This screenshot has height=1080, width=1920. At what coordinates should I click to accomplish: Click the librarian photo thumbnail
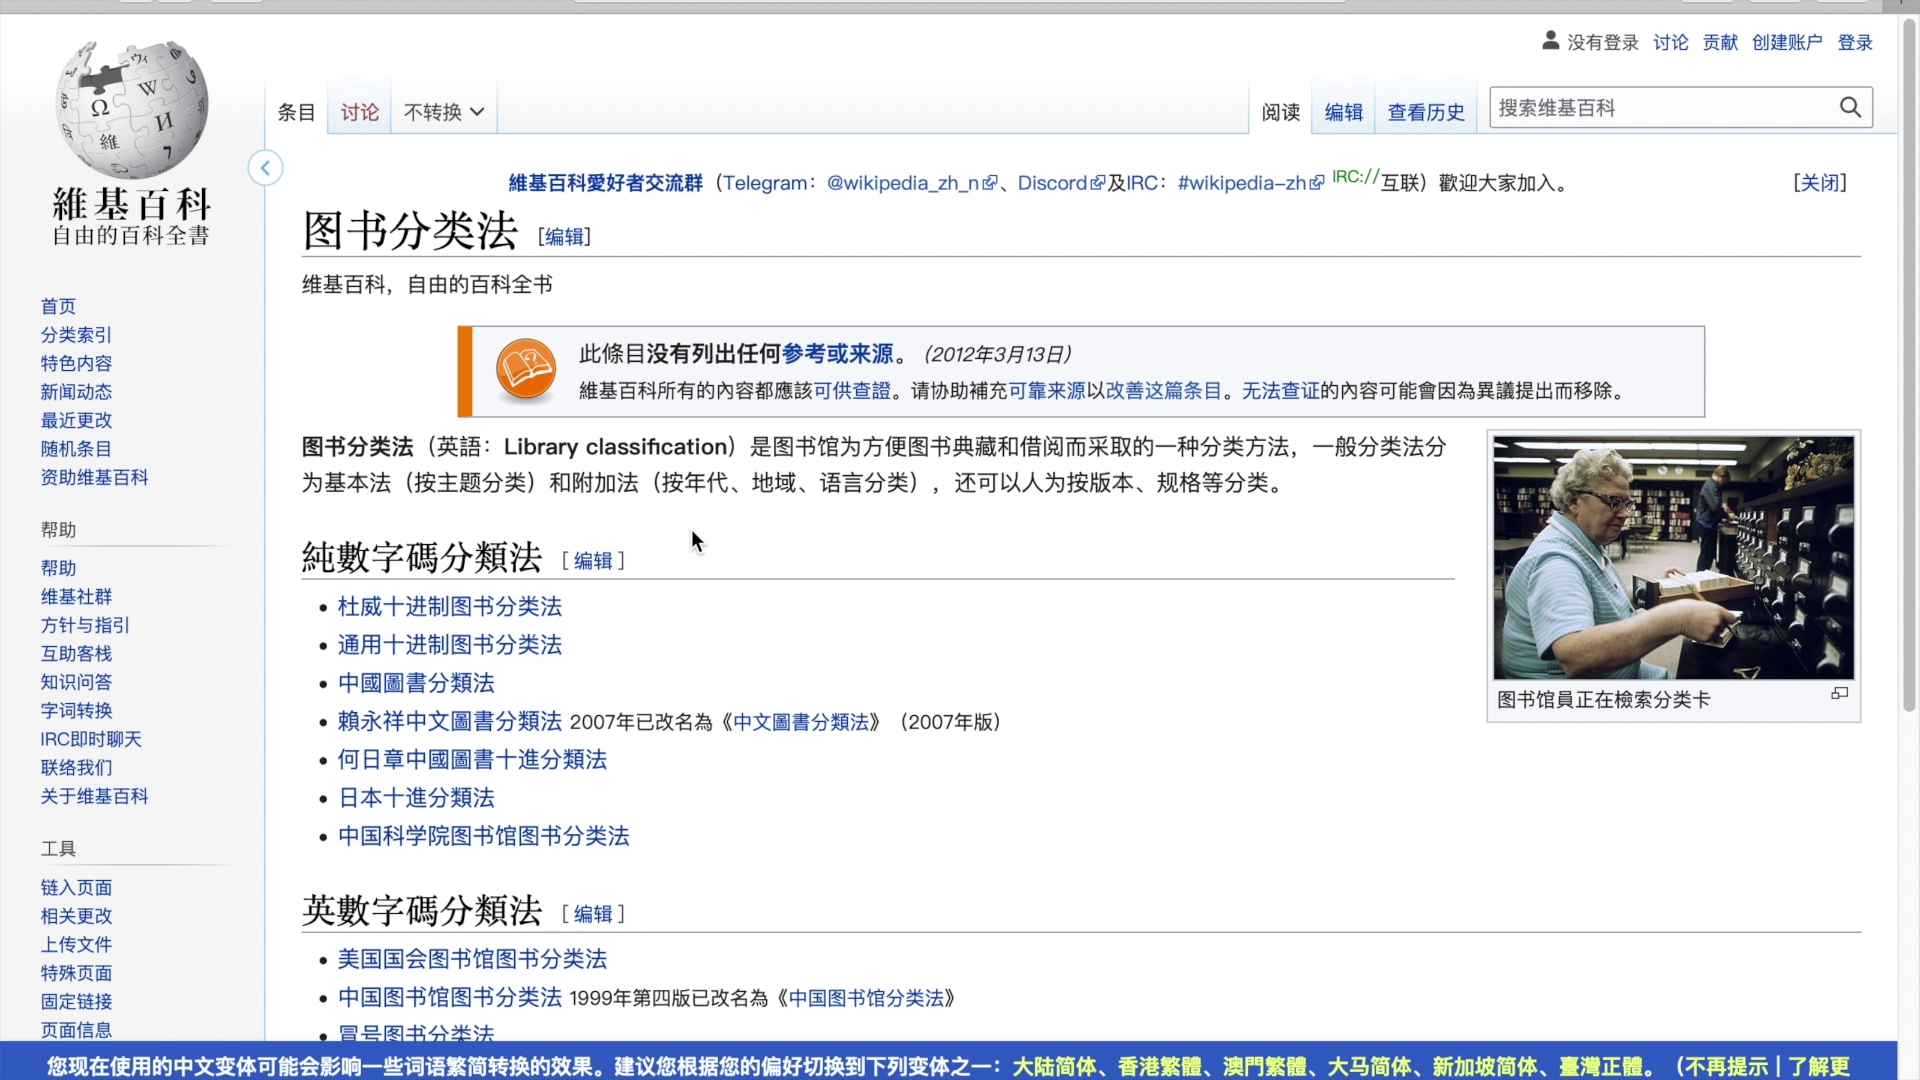[1672, 558]
